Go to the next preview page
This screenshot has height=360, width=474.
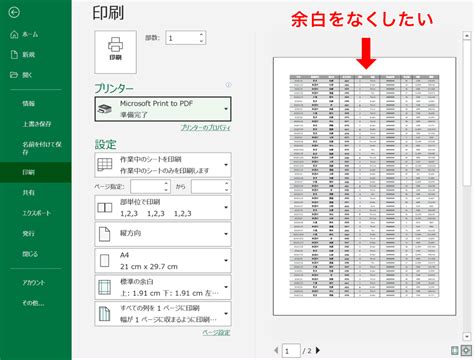pyautogui.click(x=318, y=350)
